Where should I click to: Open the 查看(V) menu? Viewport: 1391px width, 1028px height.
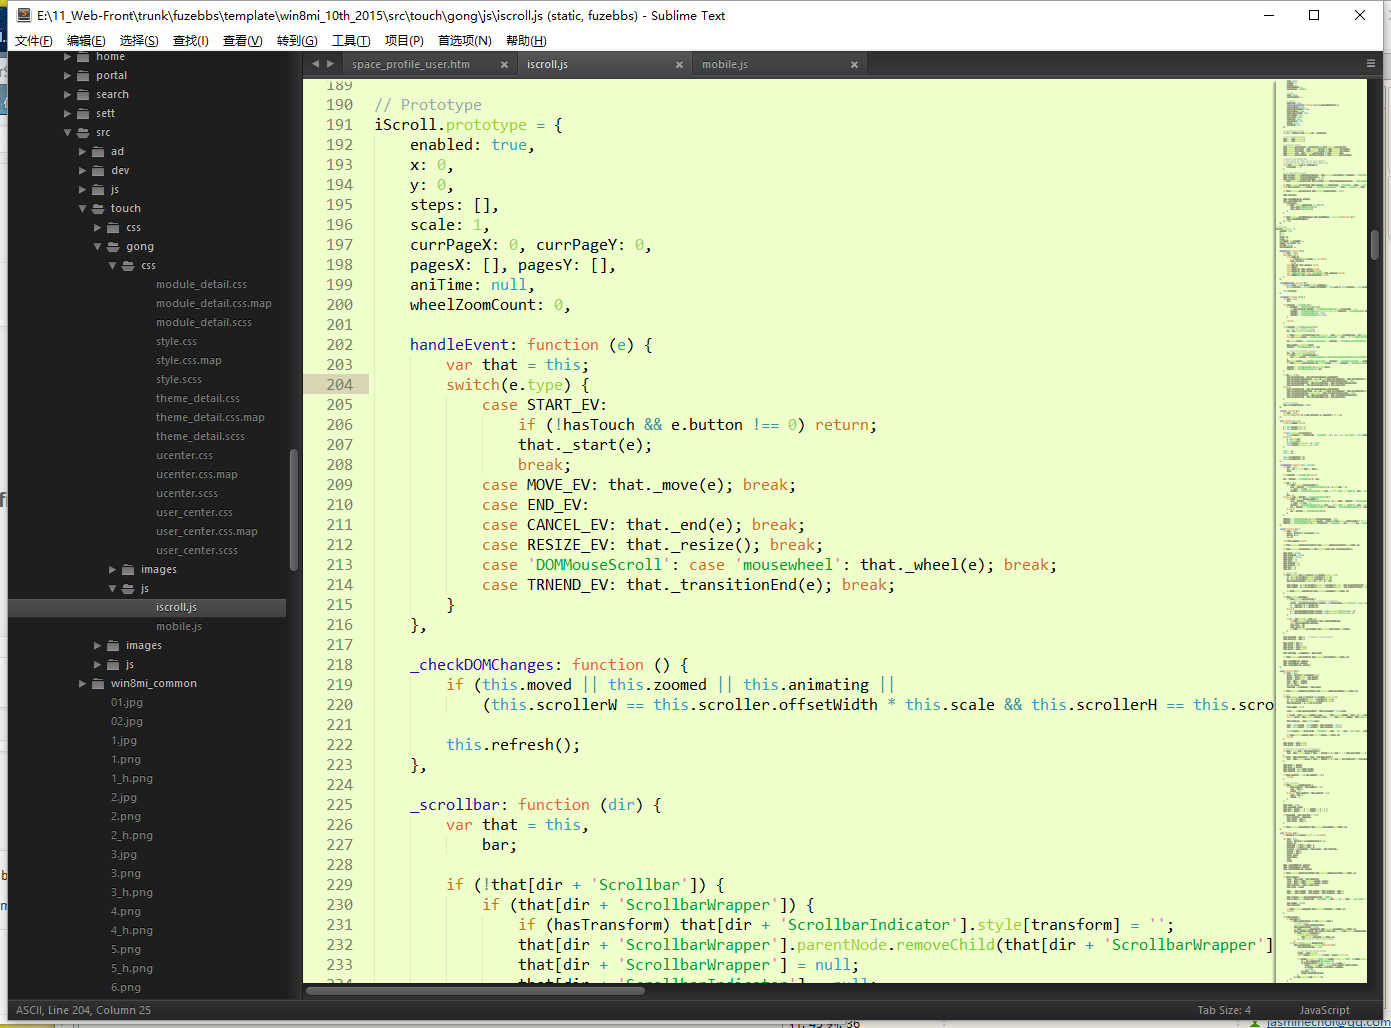tap(242, 41)
